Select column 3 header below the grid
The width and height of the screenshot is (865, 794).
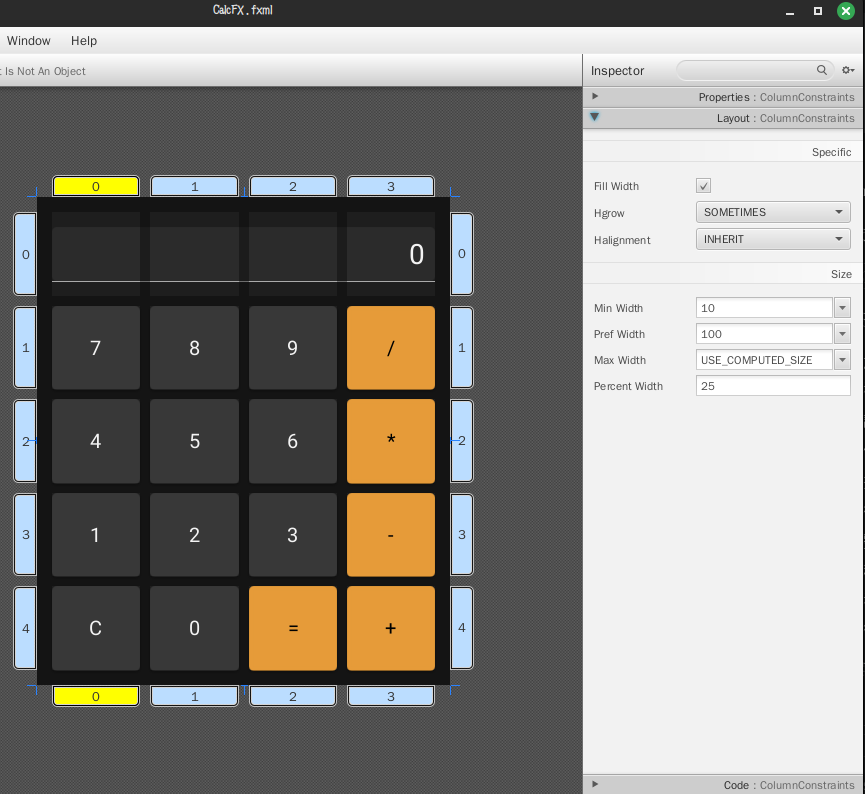pyautogui.click(x=391, y=696)
